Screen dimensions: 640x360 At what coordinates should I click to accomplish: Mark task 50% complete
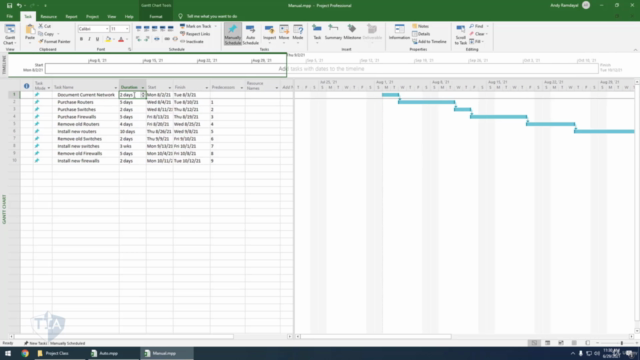[155, 29]
